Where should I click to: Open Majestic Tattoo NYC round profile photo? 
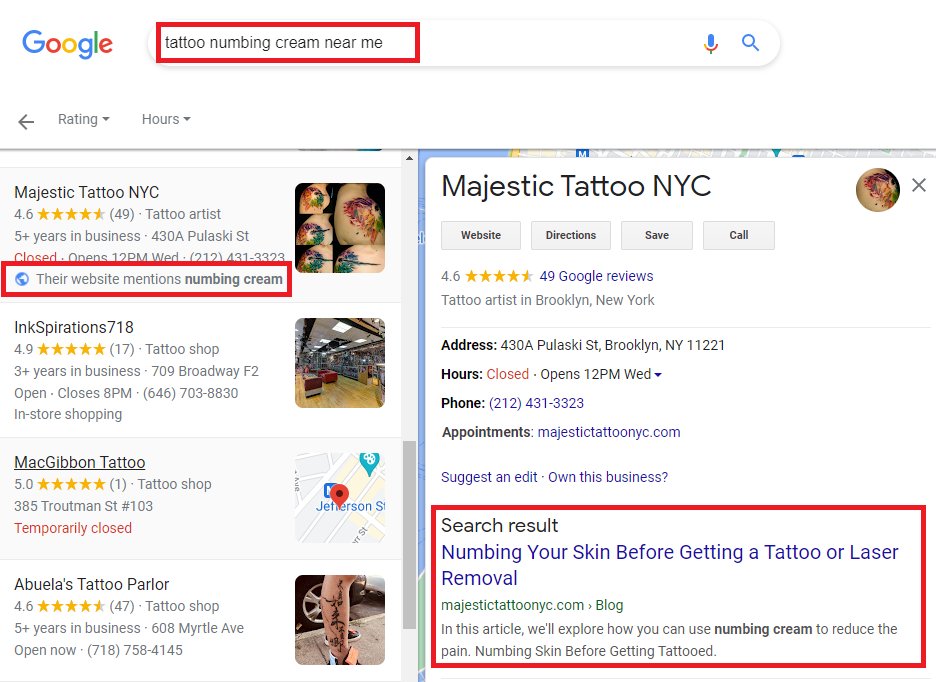[x=878, y=190]
